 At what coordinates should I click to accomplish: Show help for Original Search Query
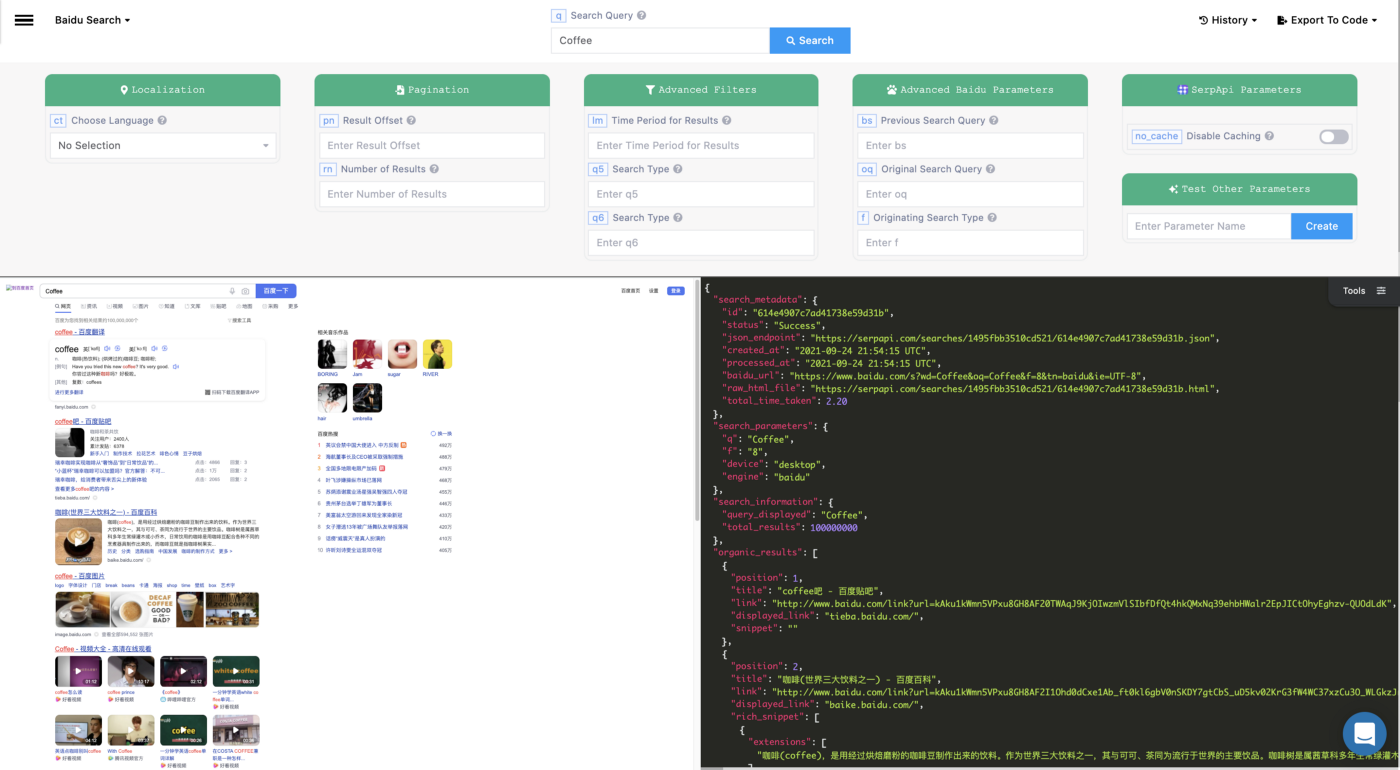[x=991, y=169]
